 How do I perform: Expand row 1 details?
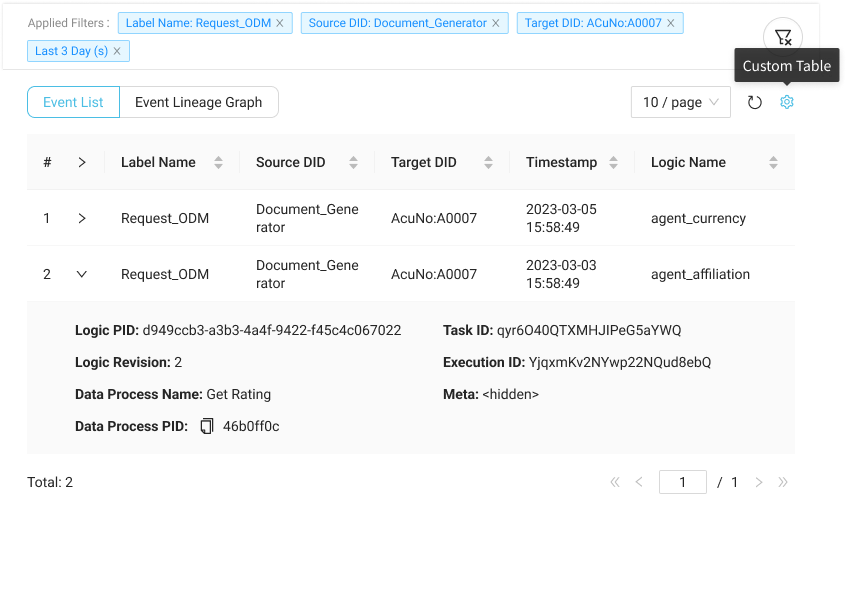point(82,218)
